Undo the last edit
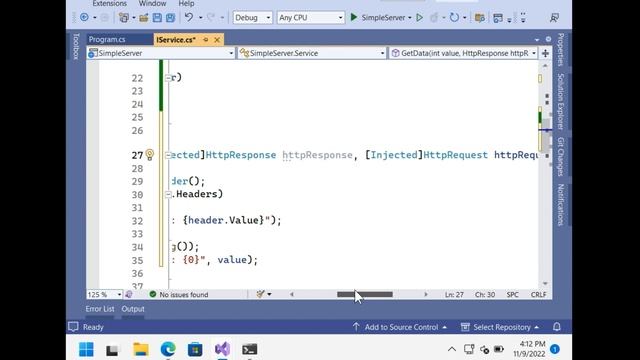The height and width of the screenshot is (360, 640). 189,18
